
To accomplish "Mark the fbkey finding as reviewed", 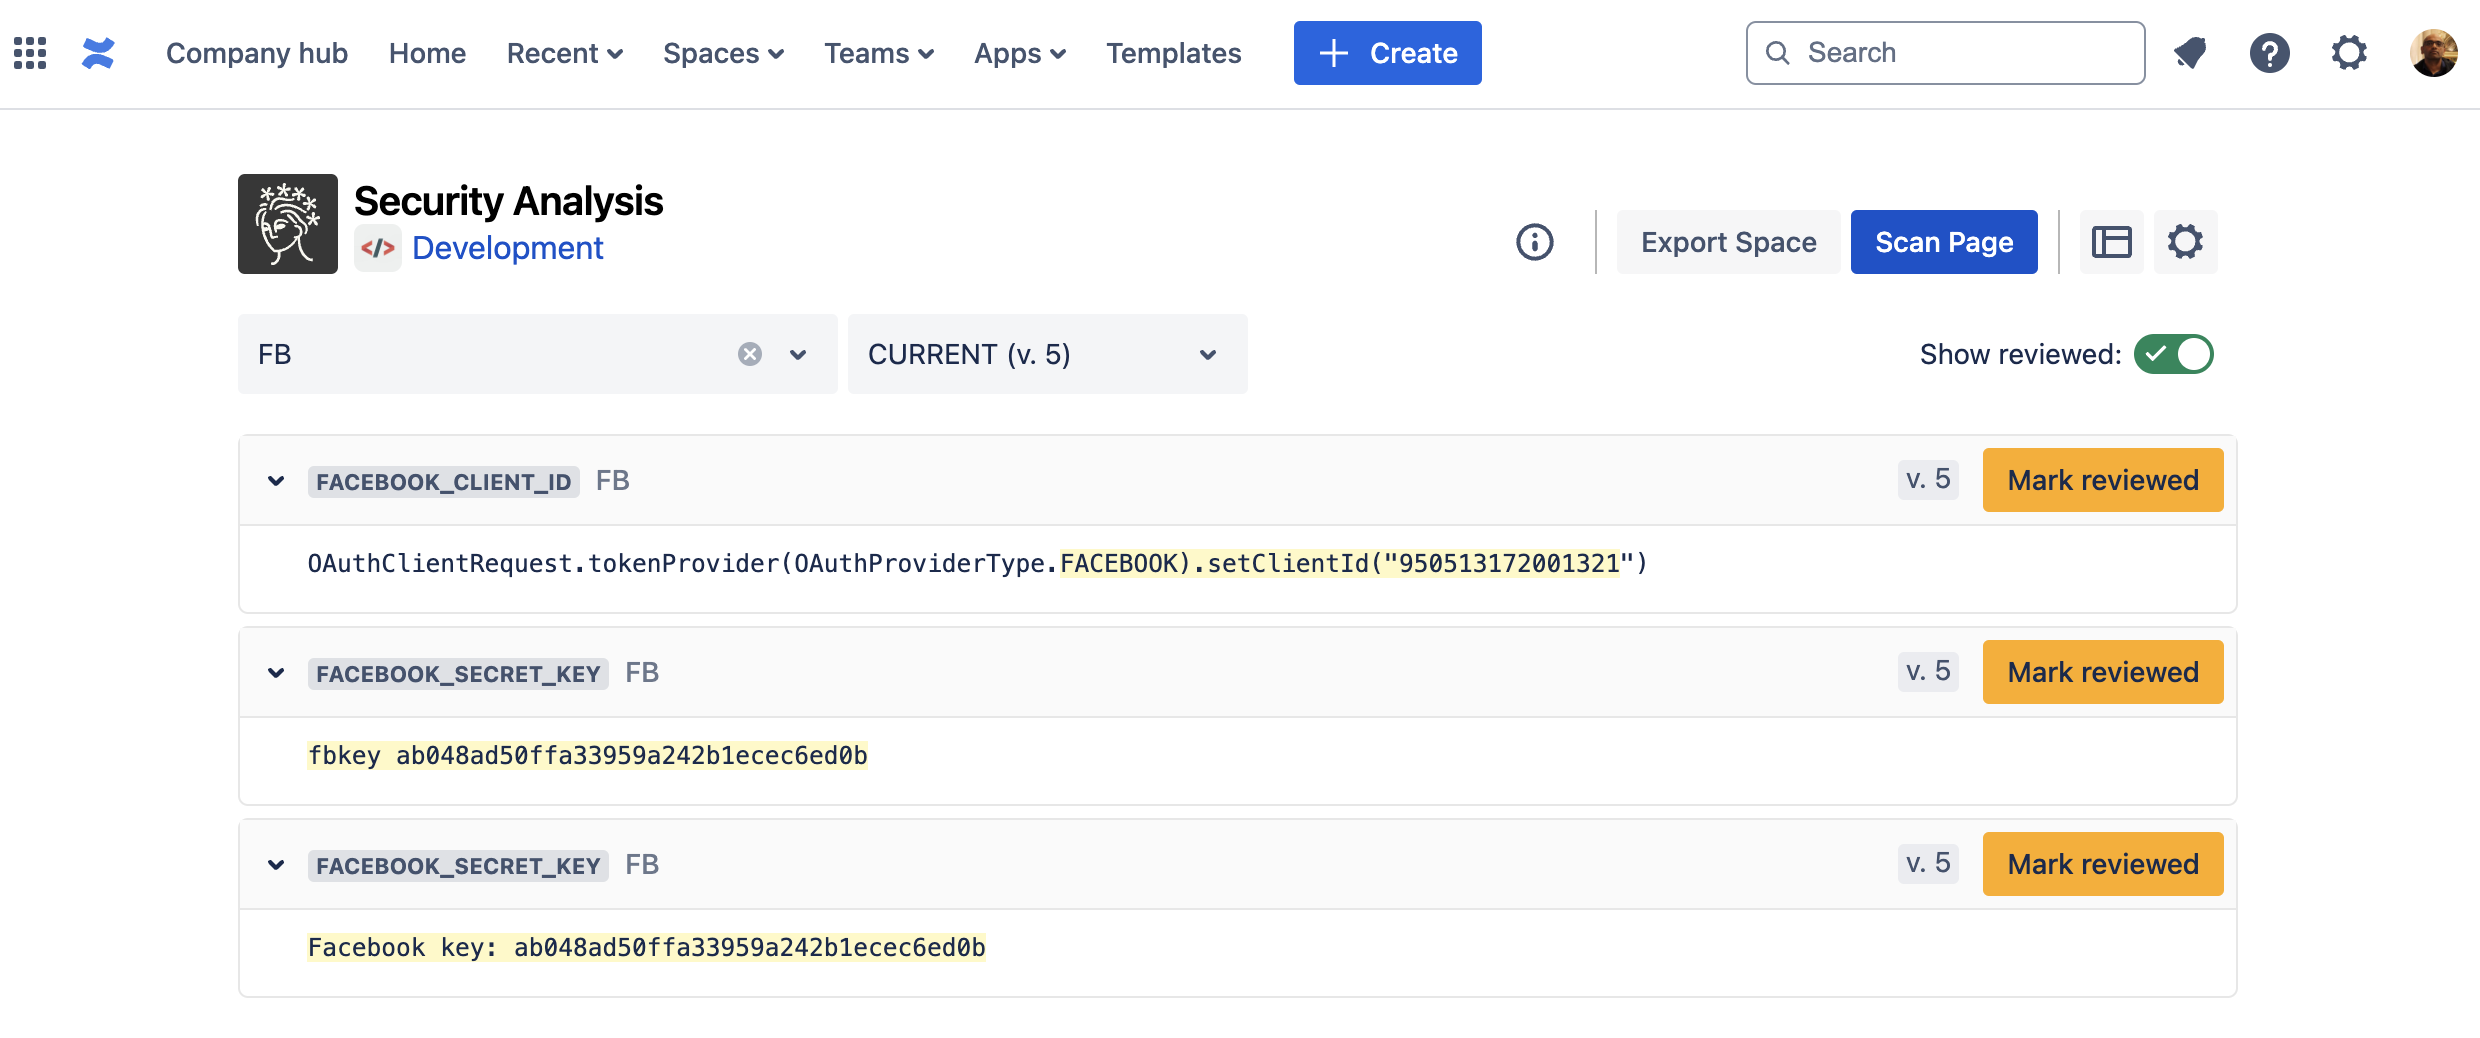I will click(2103, 672).
